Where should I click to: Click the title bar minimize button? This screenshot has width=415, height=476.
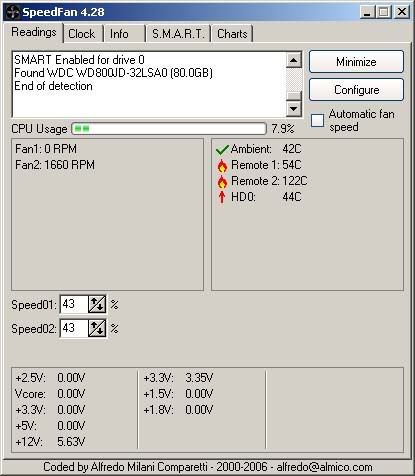point(368,12)
